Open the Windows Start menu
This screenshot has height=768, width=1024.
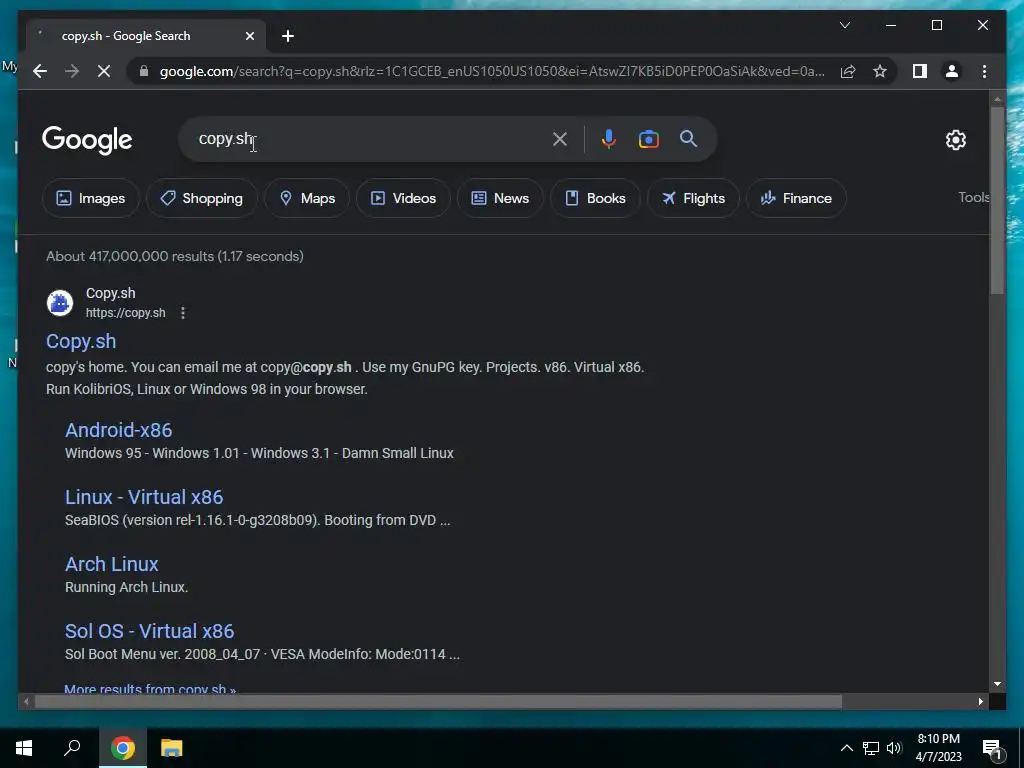[x=24, y=748]
